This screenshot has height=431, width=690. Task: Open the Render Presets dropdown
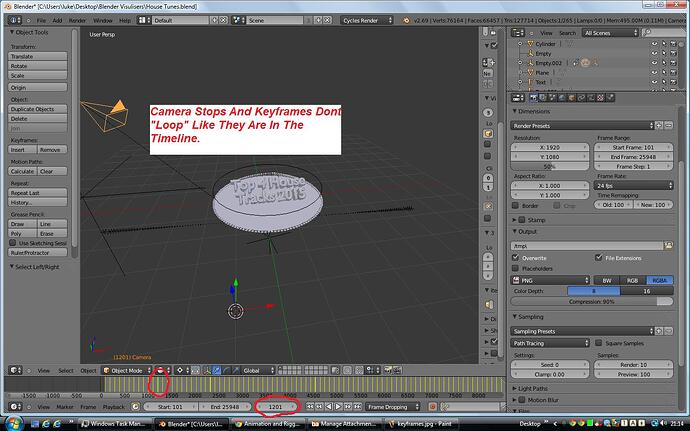[583, 126]
